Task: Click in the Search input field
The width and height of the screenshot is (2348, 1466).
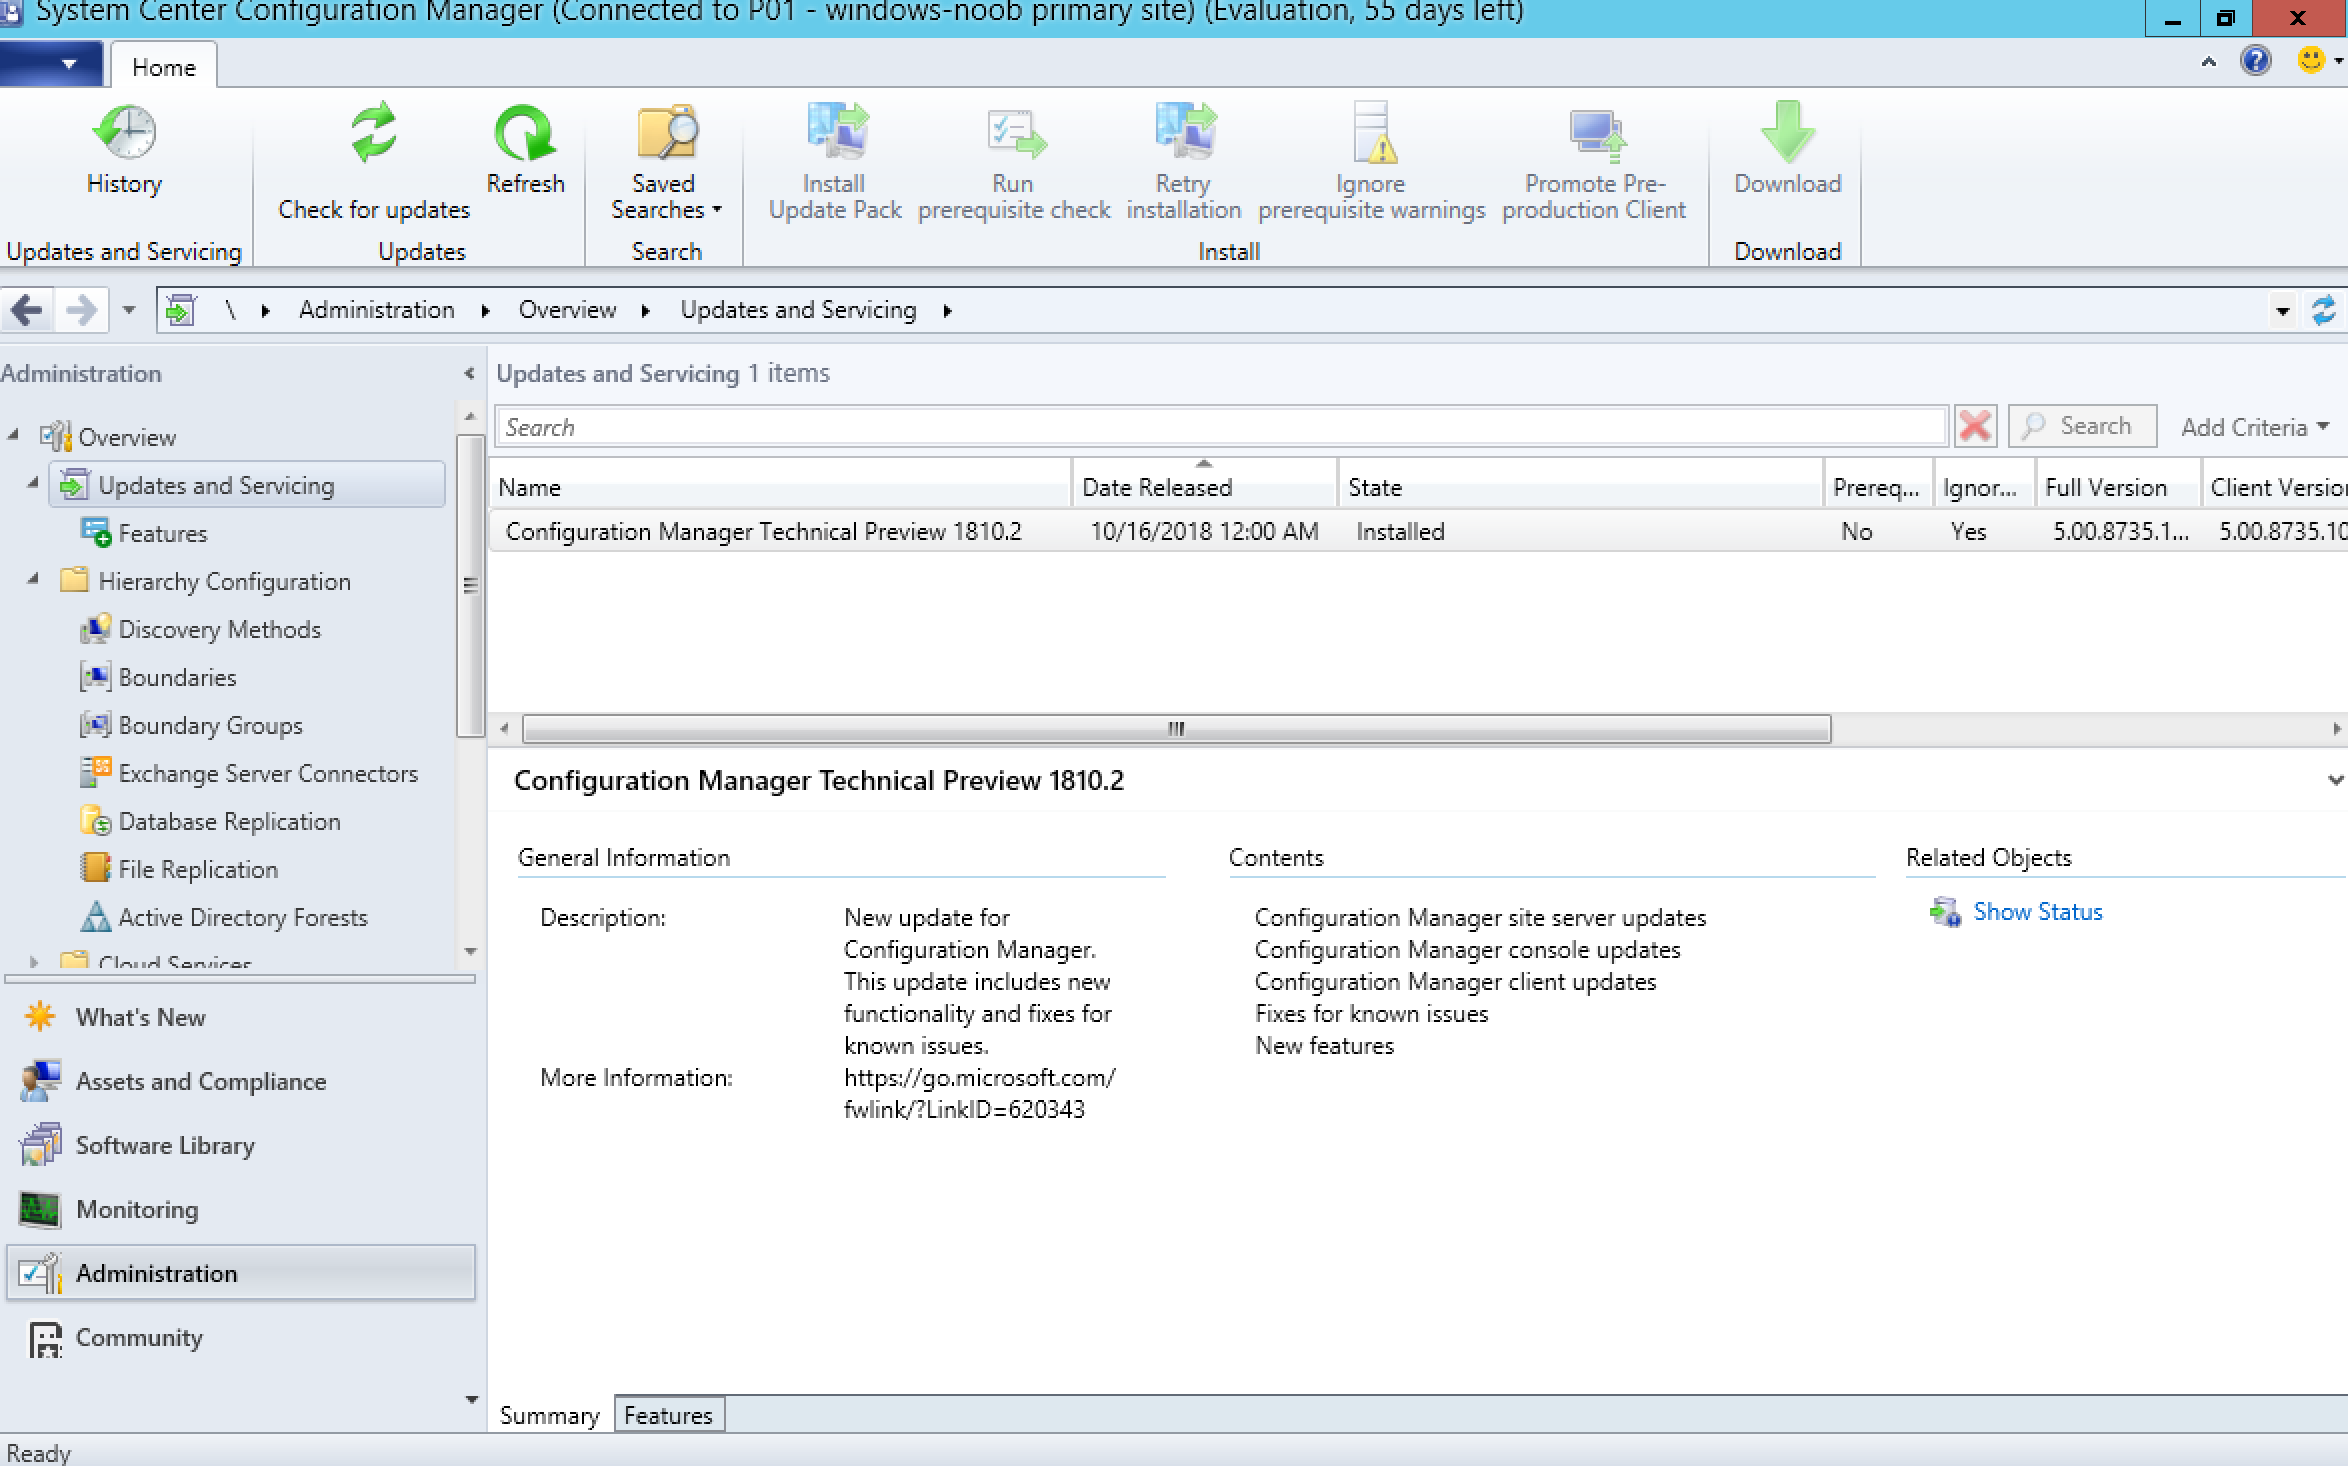Action: (x=1221, y=427)
